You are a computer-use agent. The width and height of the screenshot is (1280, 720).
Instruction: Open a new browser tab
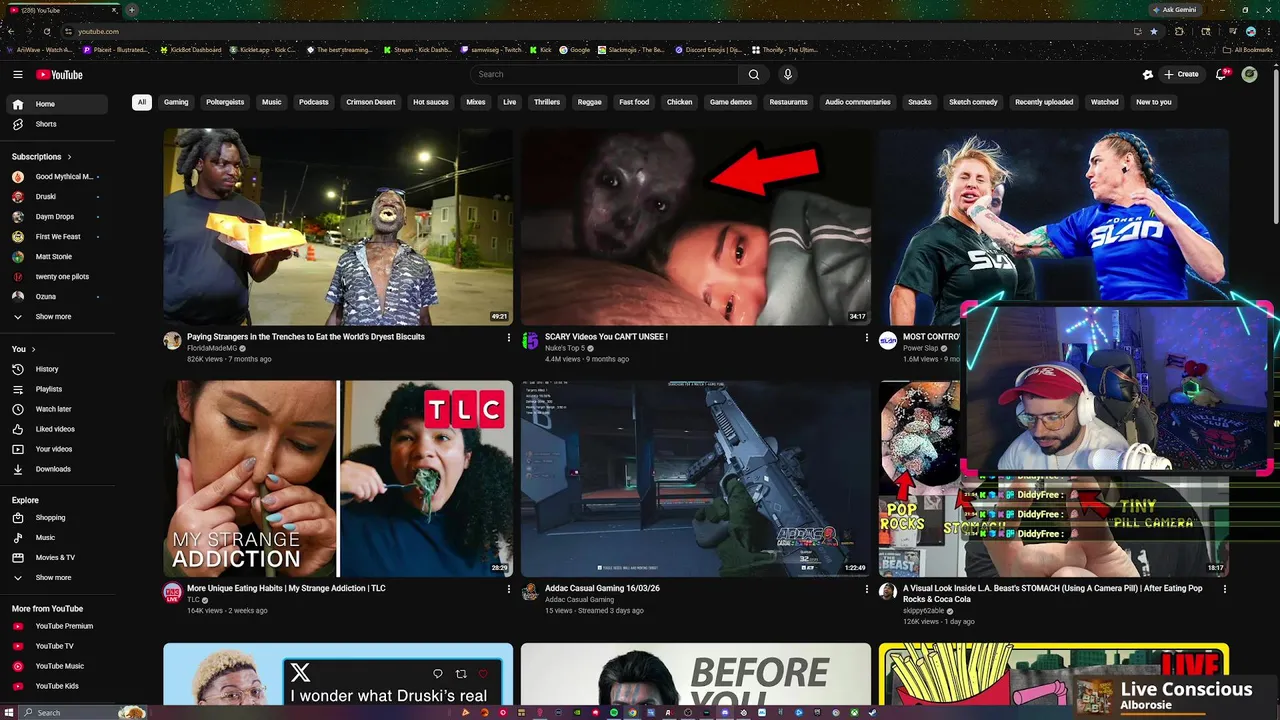coord(132,10)
